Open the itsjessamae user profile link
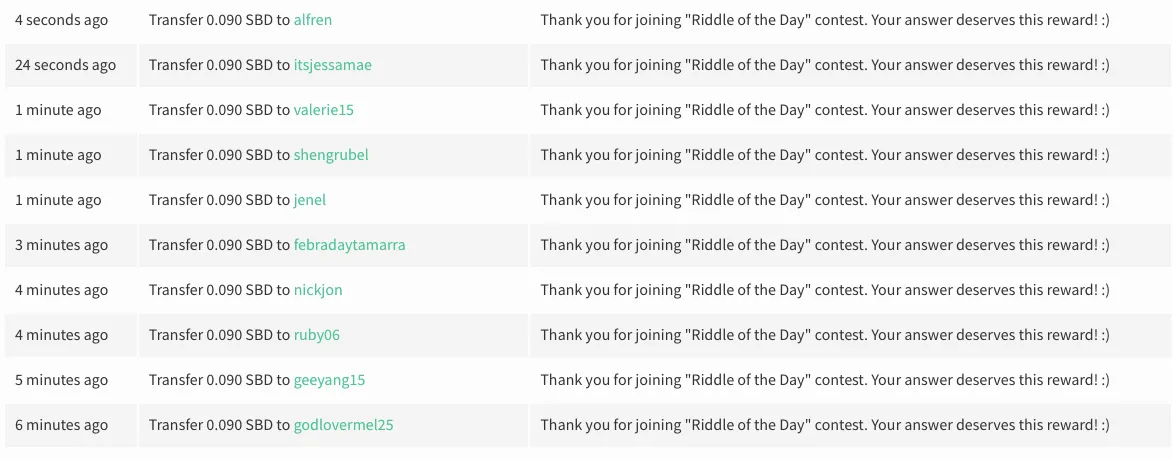 tap(333, 65)
